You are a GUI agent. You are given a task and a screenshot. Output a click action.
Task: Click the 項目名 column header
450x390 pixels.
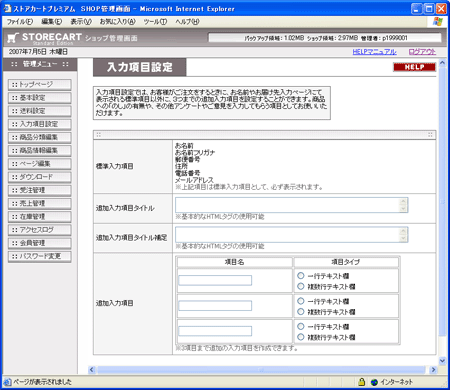pos(234,262)
